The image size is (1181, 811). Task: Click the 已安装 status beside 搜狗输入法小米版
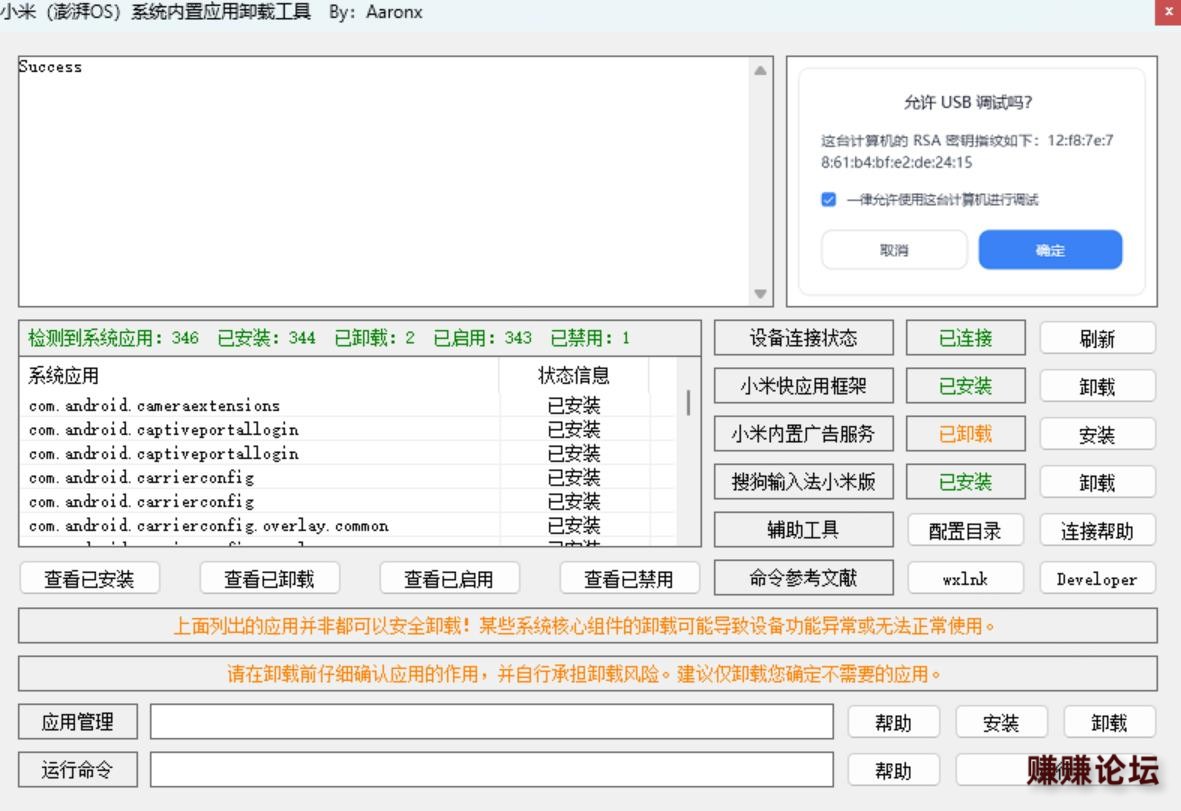(966, 482)
